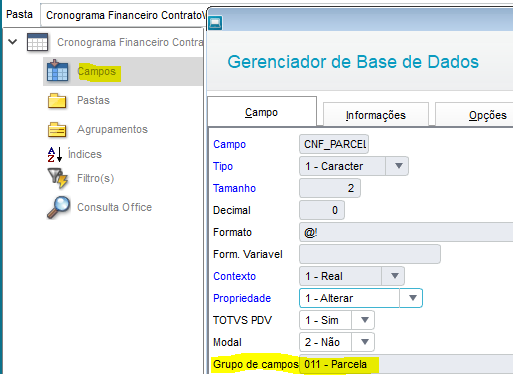Switch to the Campo tab
The height and width of the screenshot is (375, 513).
point(262,112)
